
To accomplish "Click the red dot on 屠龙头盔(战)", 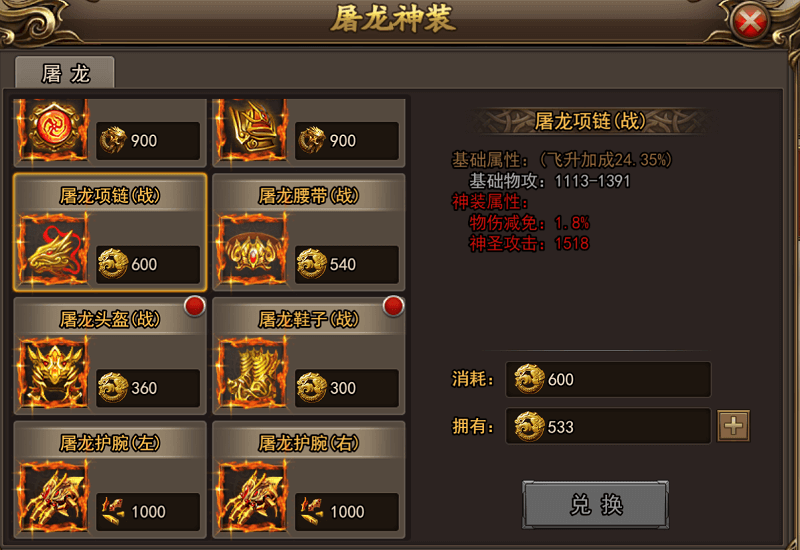I will click(194, 306).
